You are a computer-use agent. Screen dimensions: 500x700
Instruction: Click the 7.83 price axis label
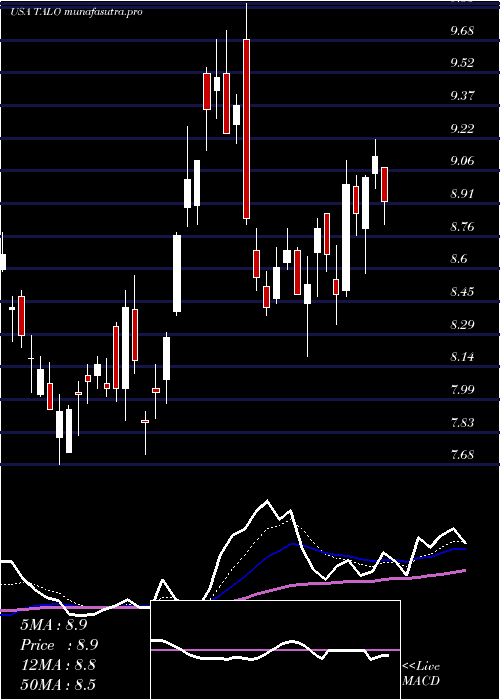tap(462, 422)
